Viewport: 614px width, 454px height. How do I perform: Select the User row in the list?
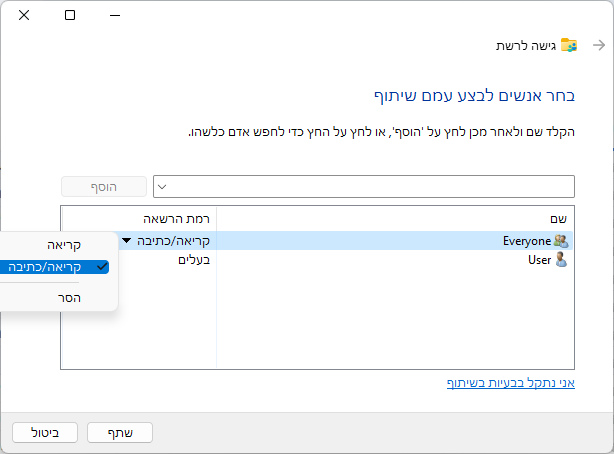tap(395, 260)
